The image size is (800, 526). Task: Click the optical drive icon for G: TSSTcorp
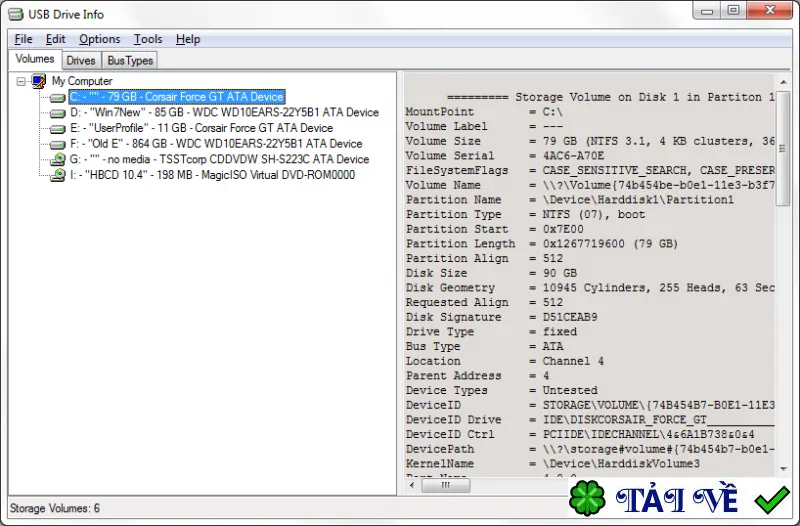pyautogui.click(x=58, y=159)
